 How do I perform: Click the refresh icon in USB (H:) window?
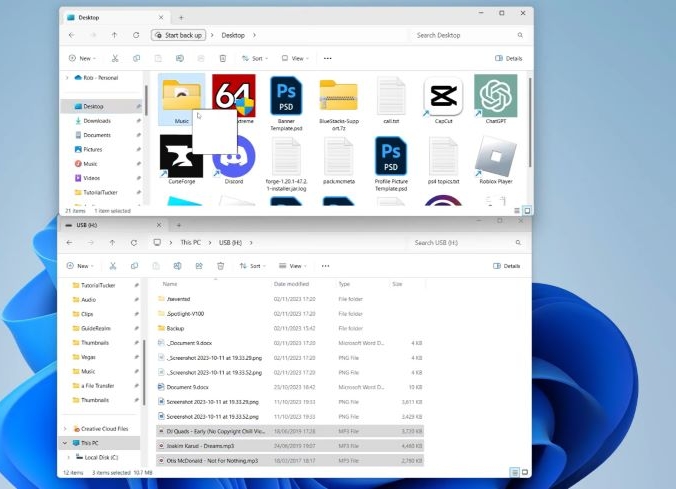(134, 243)
